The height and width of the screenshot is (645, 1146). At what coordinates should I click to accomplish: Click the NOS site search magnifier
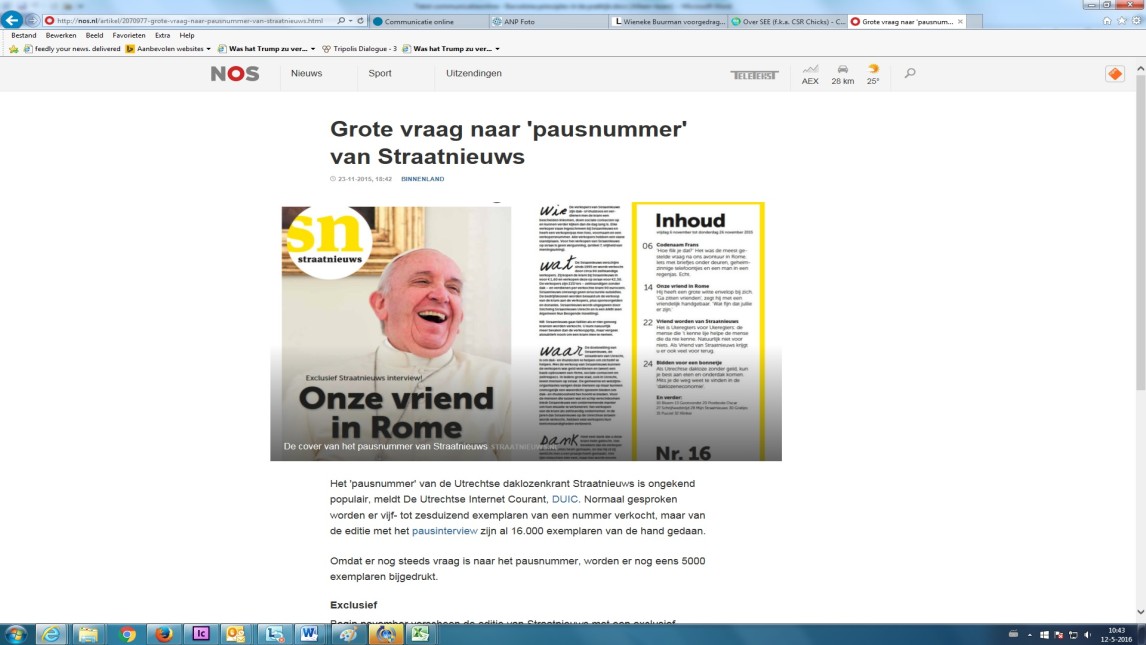click(910, 73)
